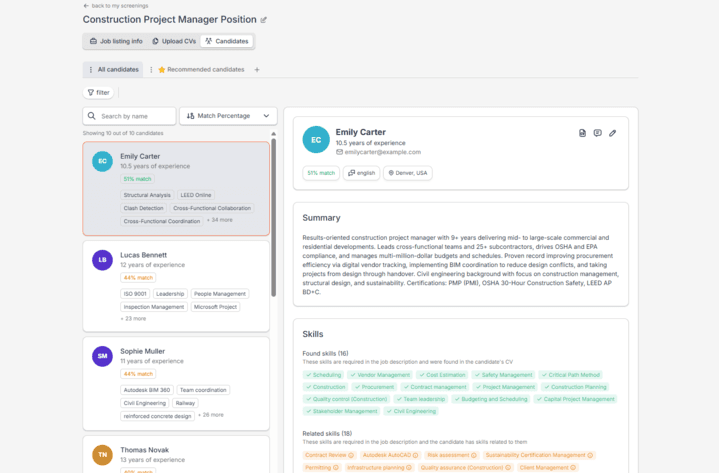
Task: Open Thomas Novak candidate avatar
Action: [x=102, y=455]
